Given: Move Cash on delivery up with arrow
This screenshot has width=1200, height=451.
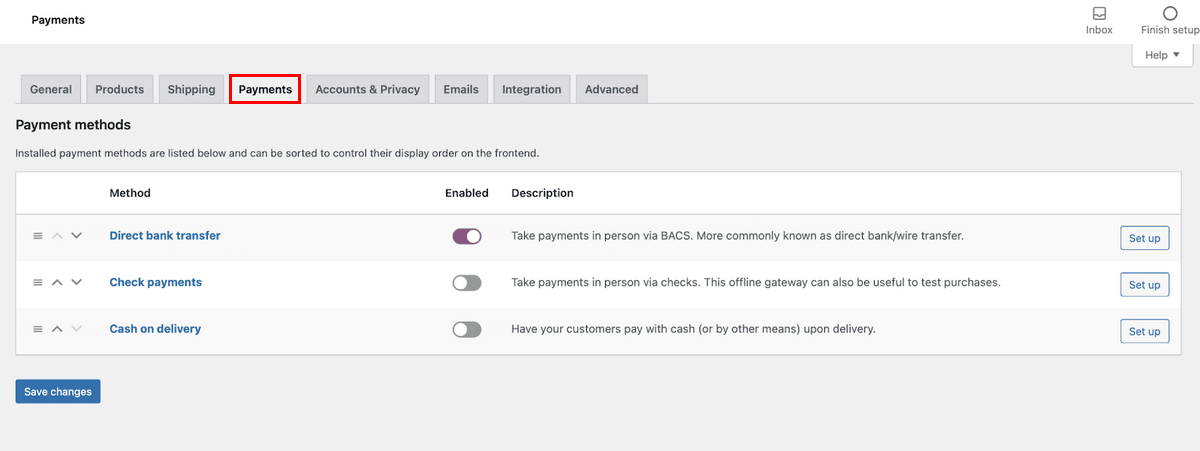Looking at the screenshot, I should 57,329.
